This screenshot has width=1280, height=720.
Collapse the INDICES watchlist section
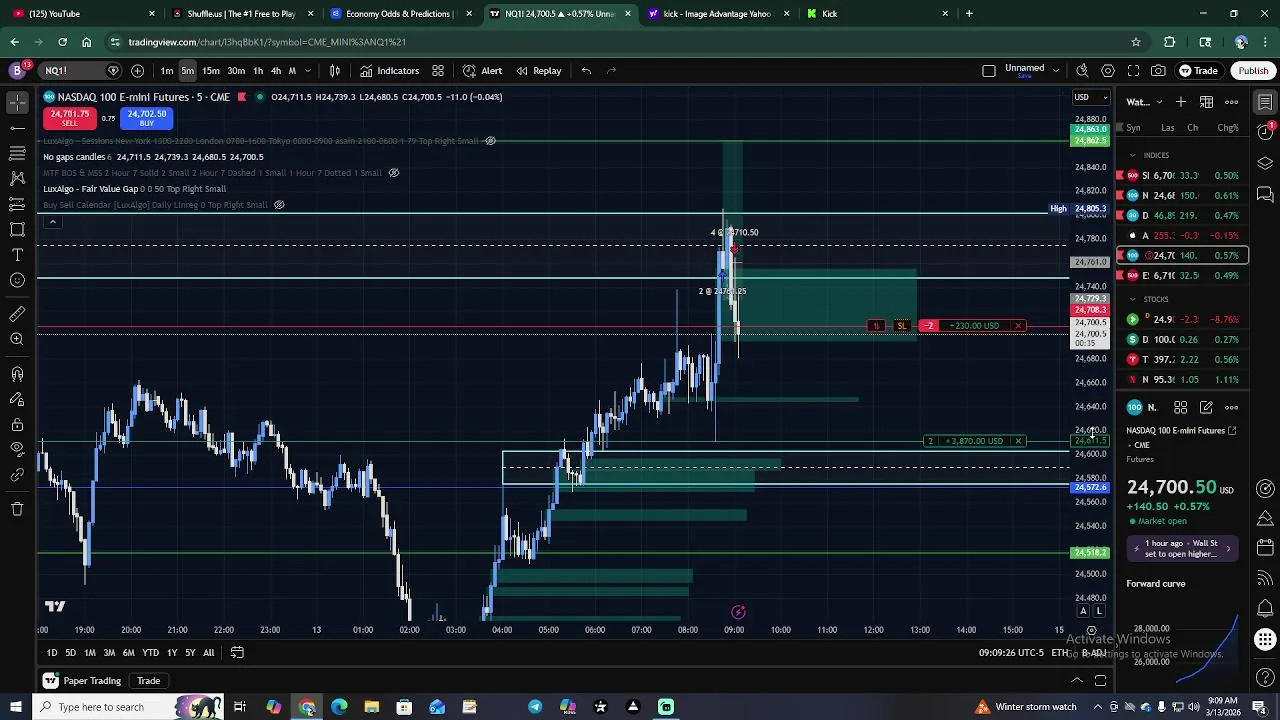pos(1134,155)
